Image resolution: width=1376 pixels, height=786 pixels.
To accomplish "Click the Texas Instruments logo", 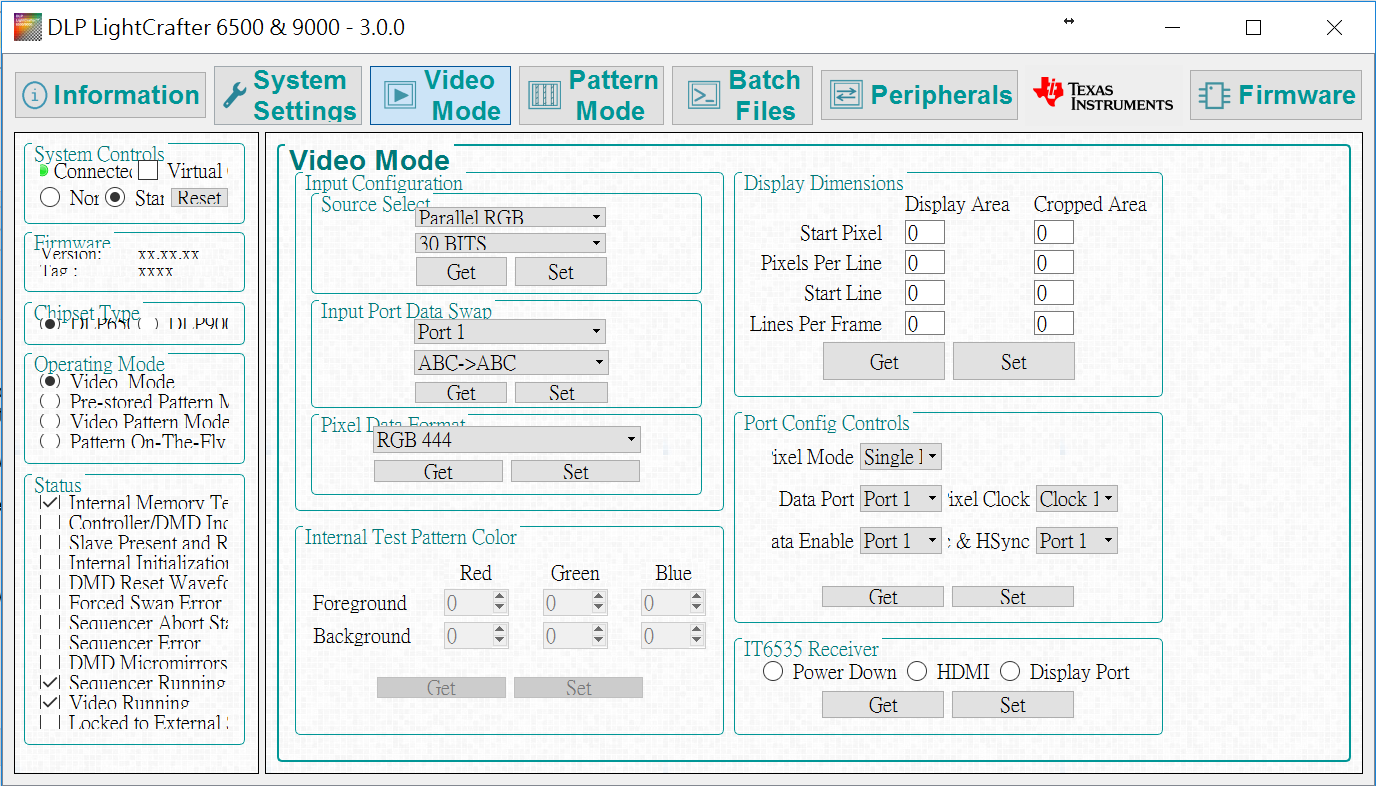I will click(x=1104, y=93).
